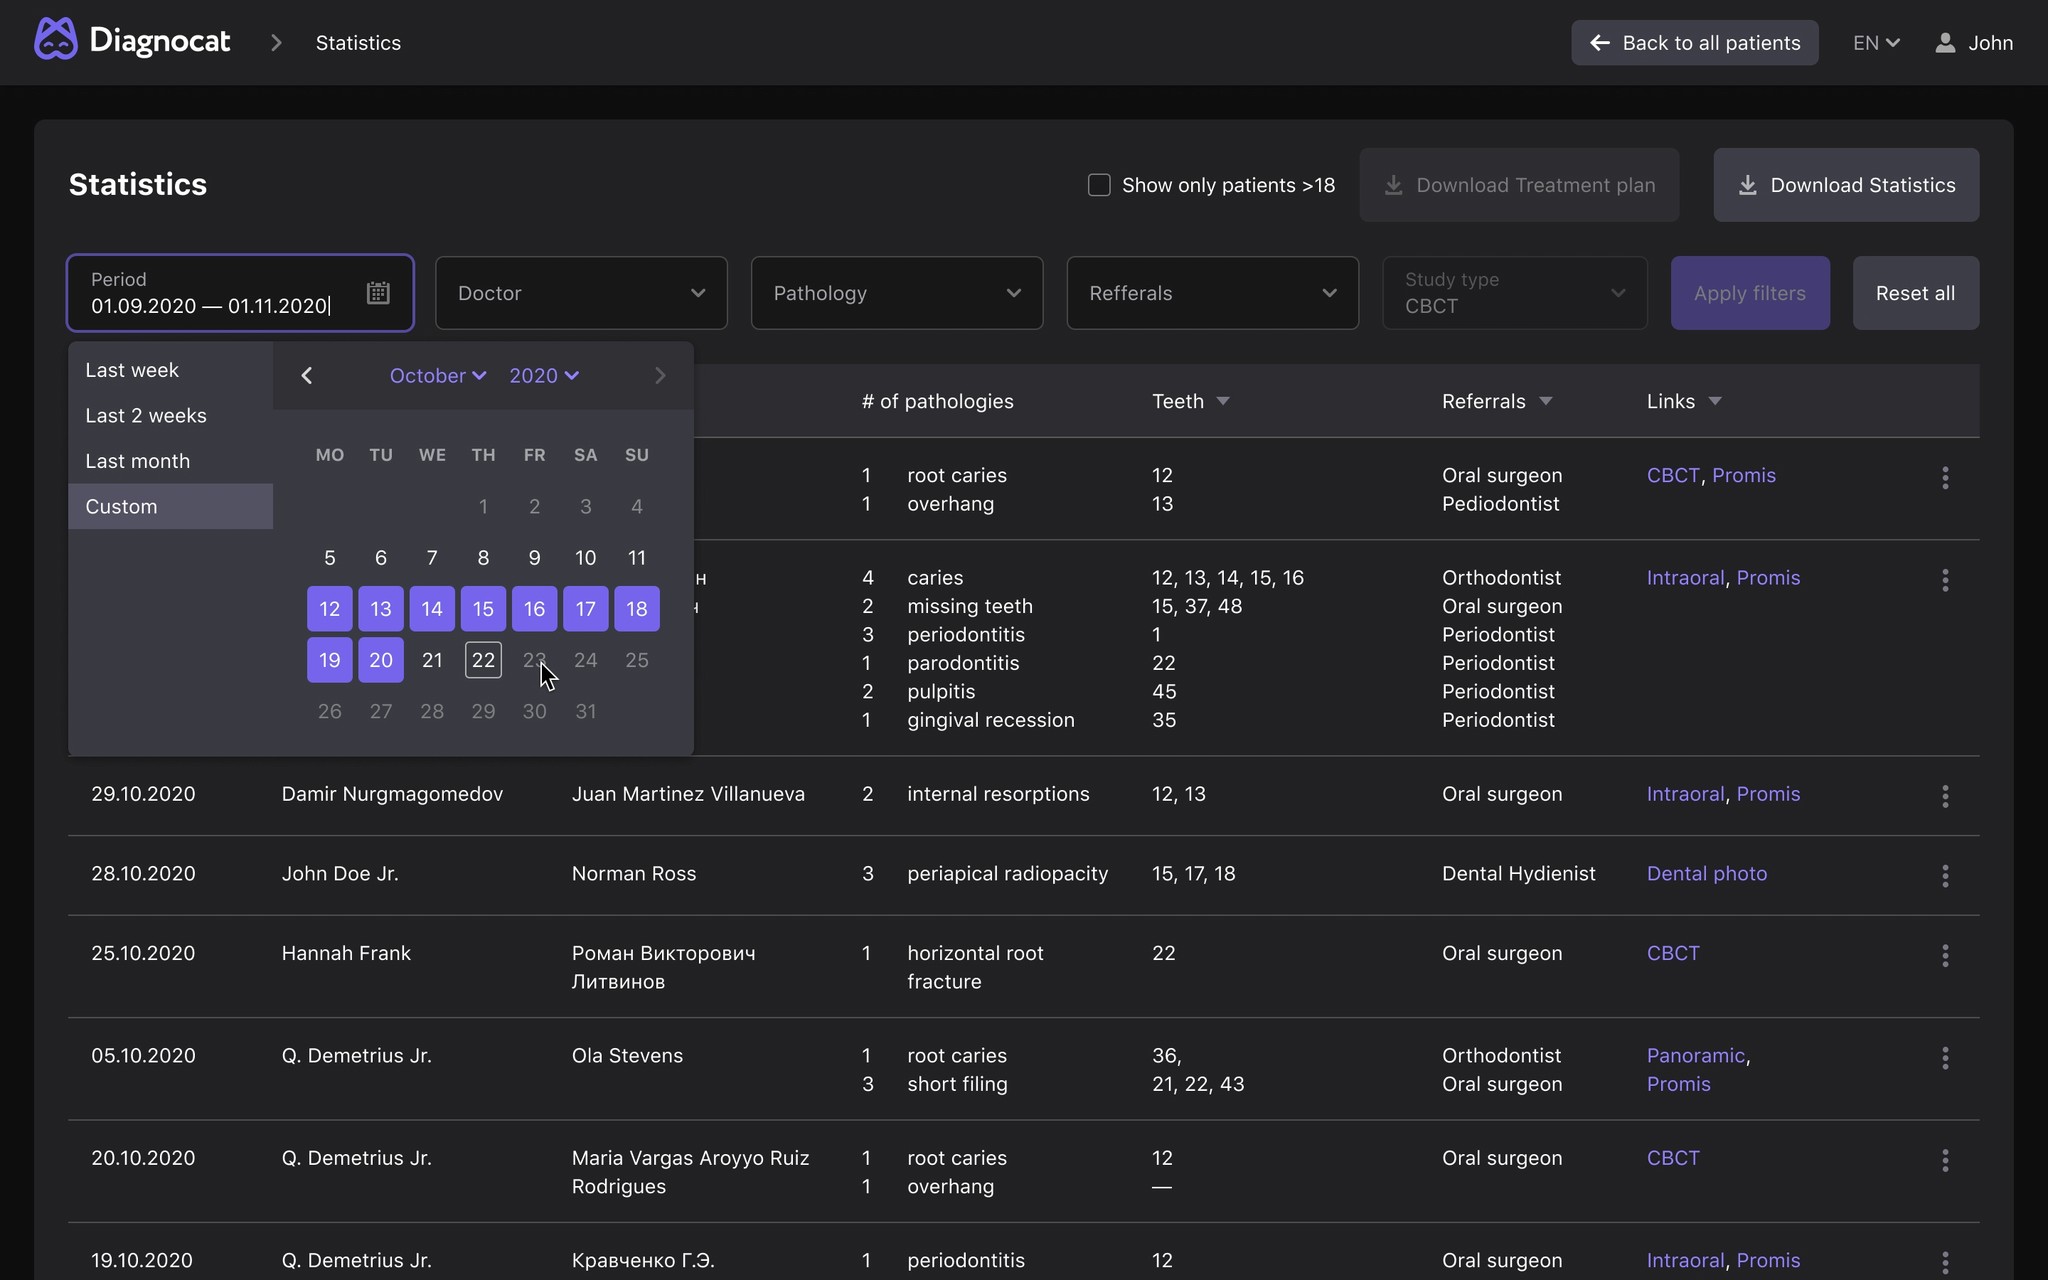Click Back to all patients button
The height and width of the screenshot is (1280, 2048).
point(1694,43)
